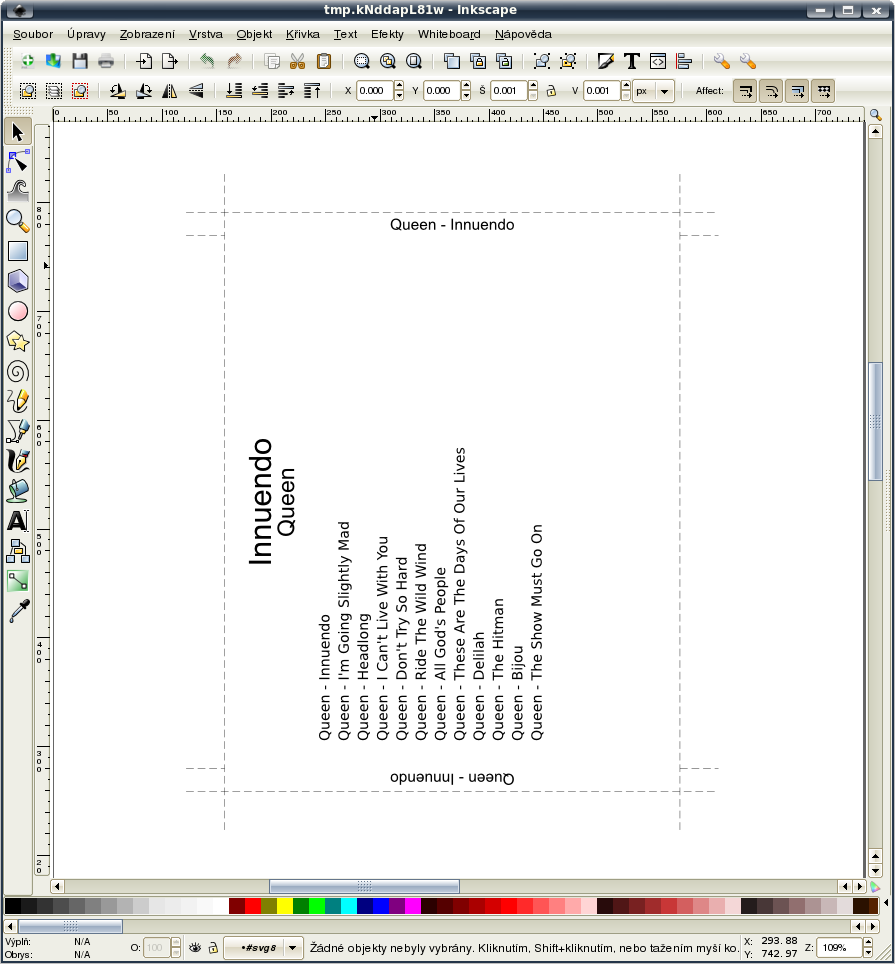
Task: Toggle current layer lock
Action: [213, 947]
